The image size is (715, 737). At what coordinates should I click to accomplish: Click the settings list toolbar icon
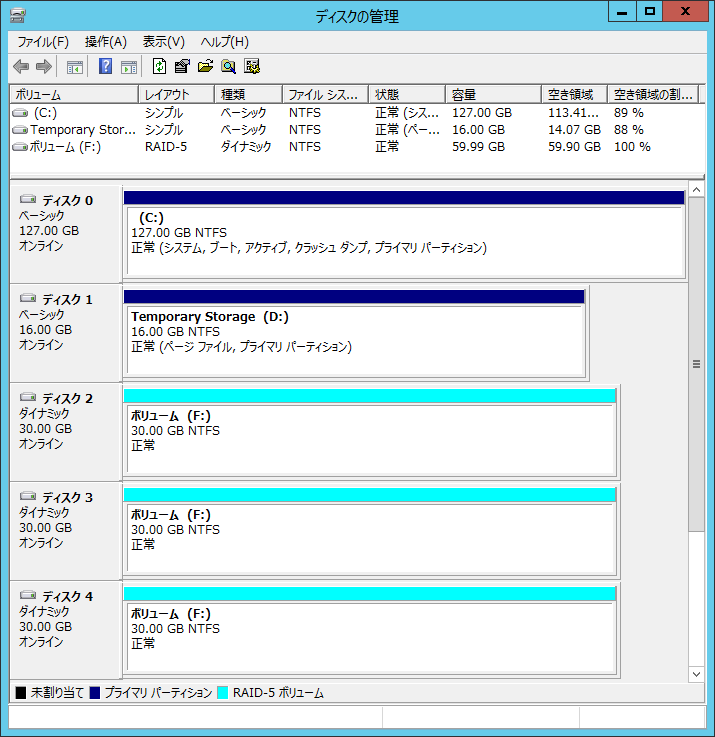[x=252, y=67]
